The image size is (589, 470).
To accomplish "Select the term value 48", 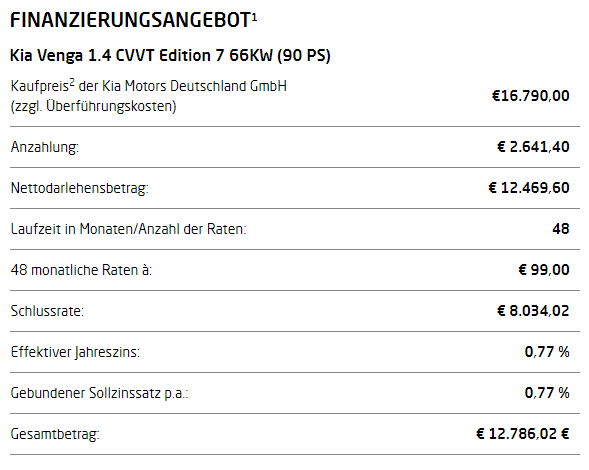I will tap(560, 229).
